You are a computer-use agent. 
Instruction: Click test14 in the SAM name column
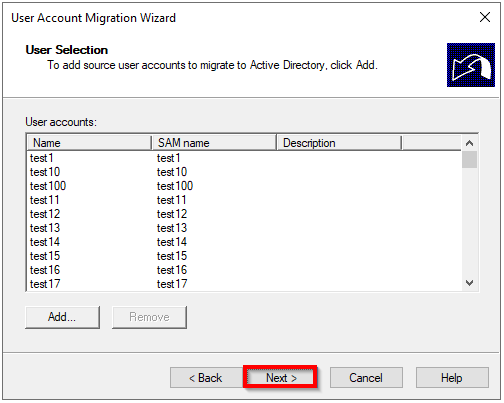[x=172, y=242]
